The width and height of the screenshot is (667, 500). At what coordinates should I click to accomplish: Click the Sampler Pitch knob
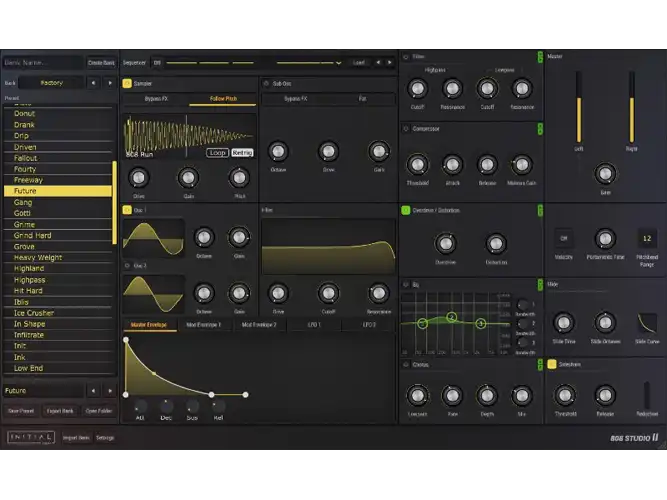coord(239,178)
